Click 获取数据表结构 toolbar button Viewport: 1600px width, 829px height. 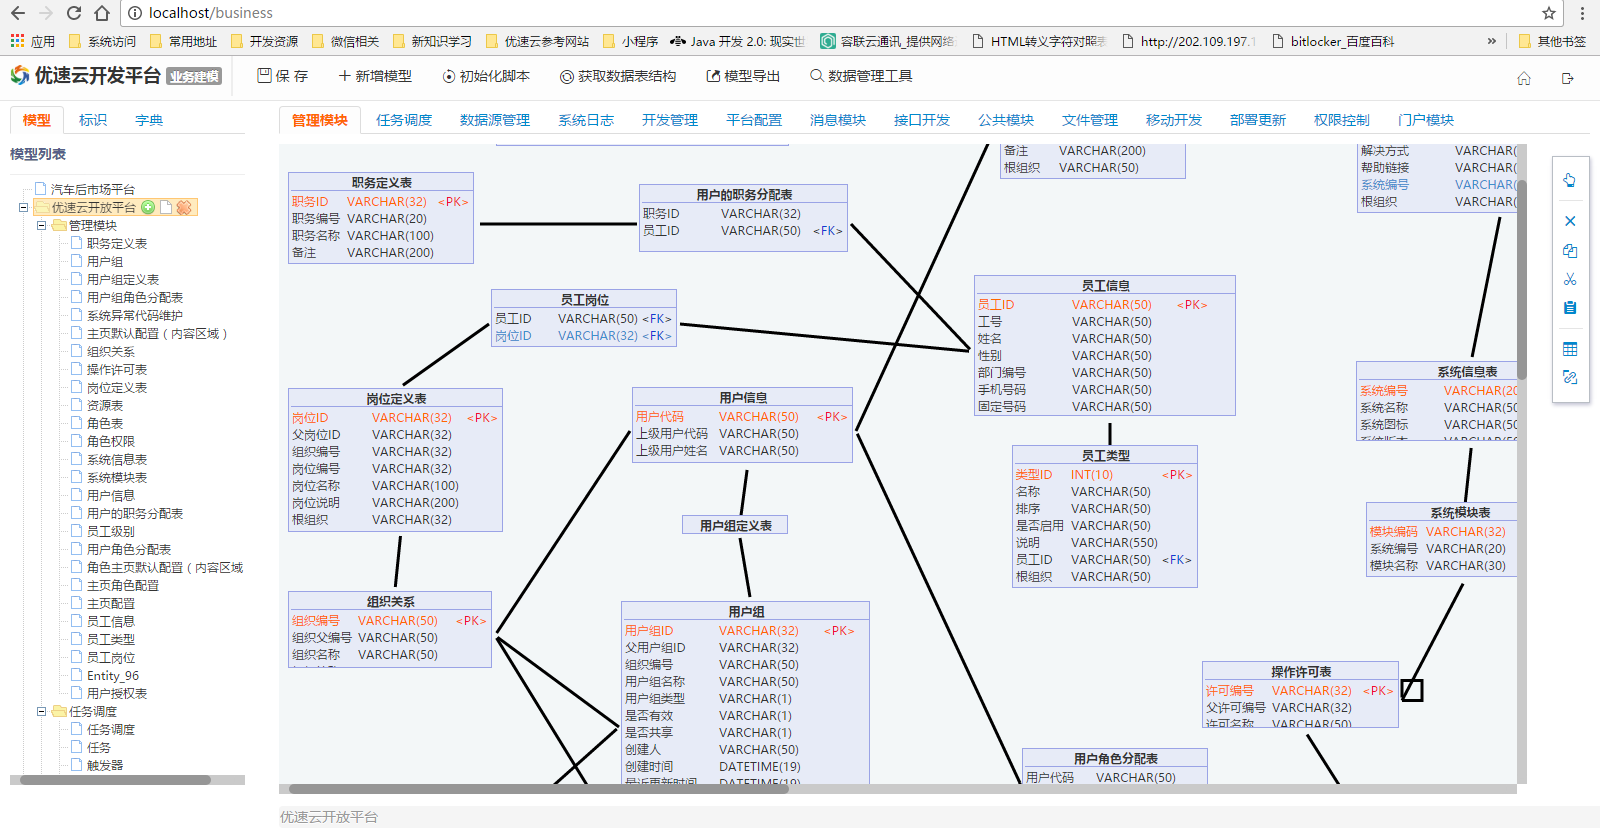tap(618, 76)
